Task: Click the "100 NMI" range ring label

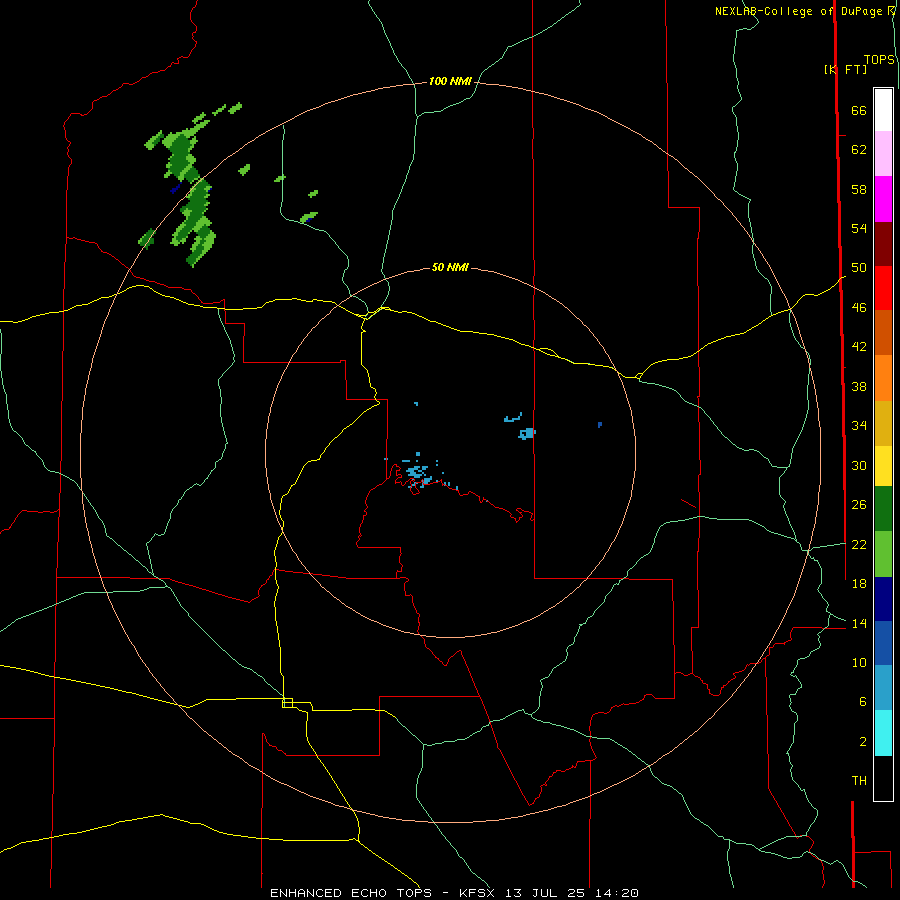Action: 450,82
